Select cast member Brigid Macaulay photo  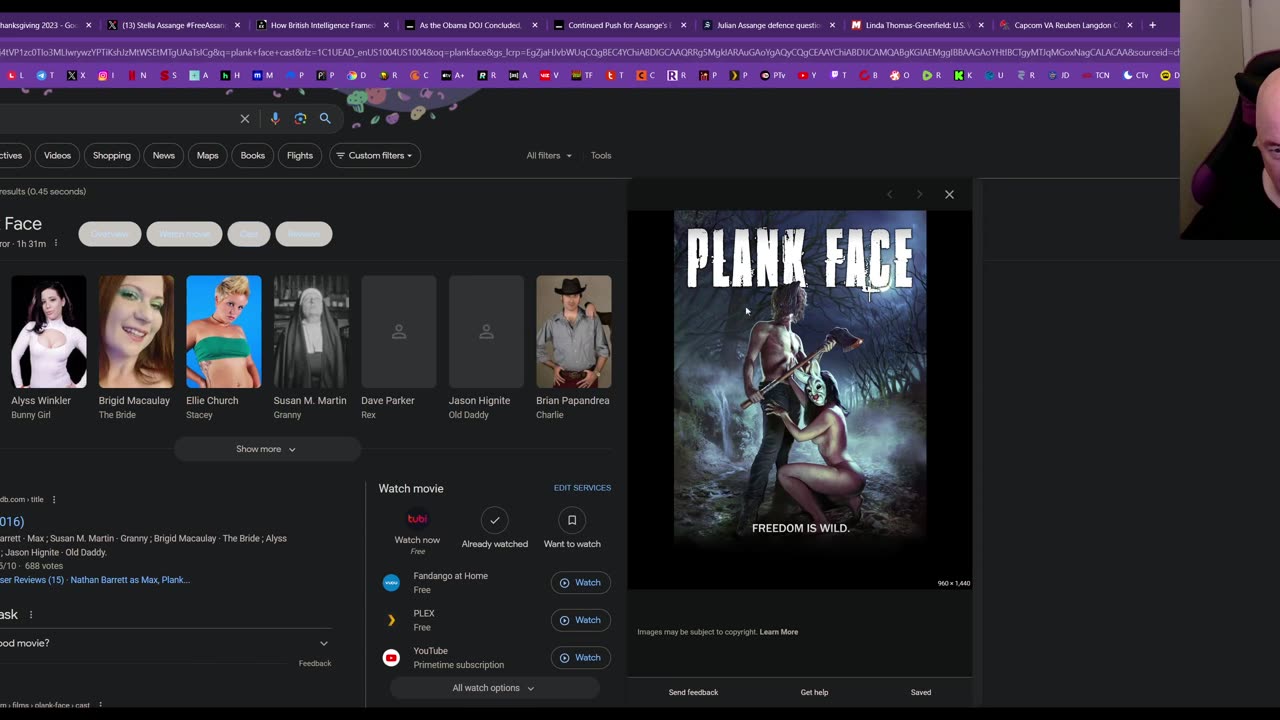[x=136, y=332]
